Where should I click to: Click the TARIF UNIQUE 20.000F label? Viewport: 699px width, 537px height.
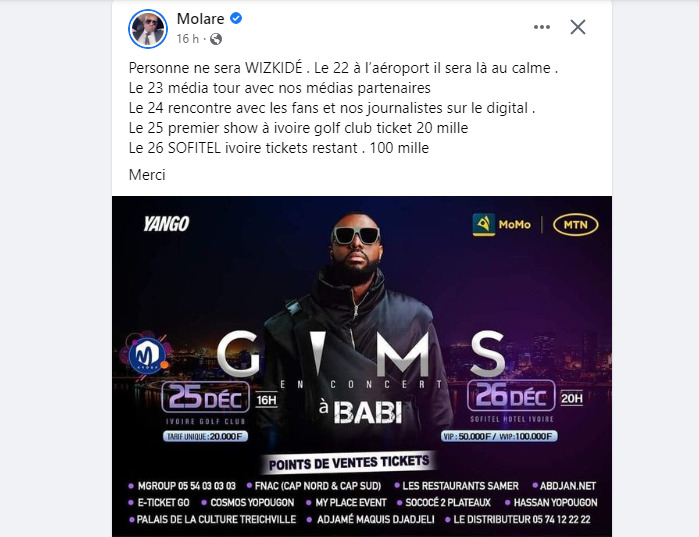206,436
